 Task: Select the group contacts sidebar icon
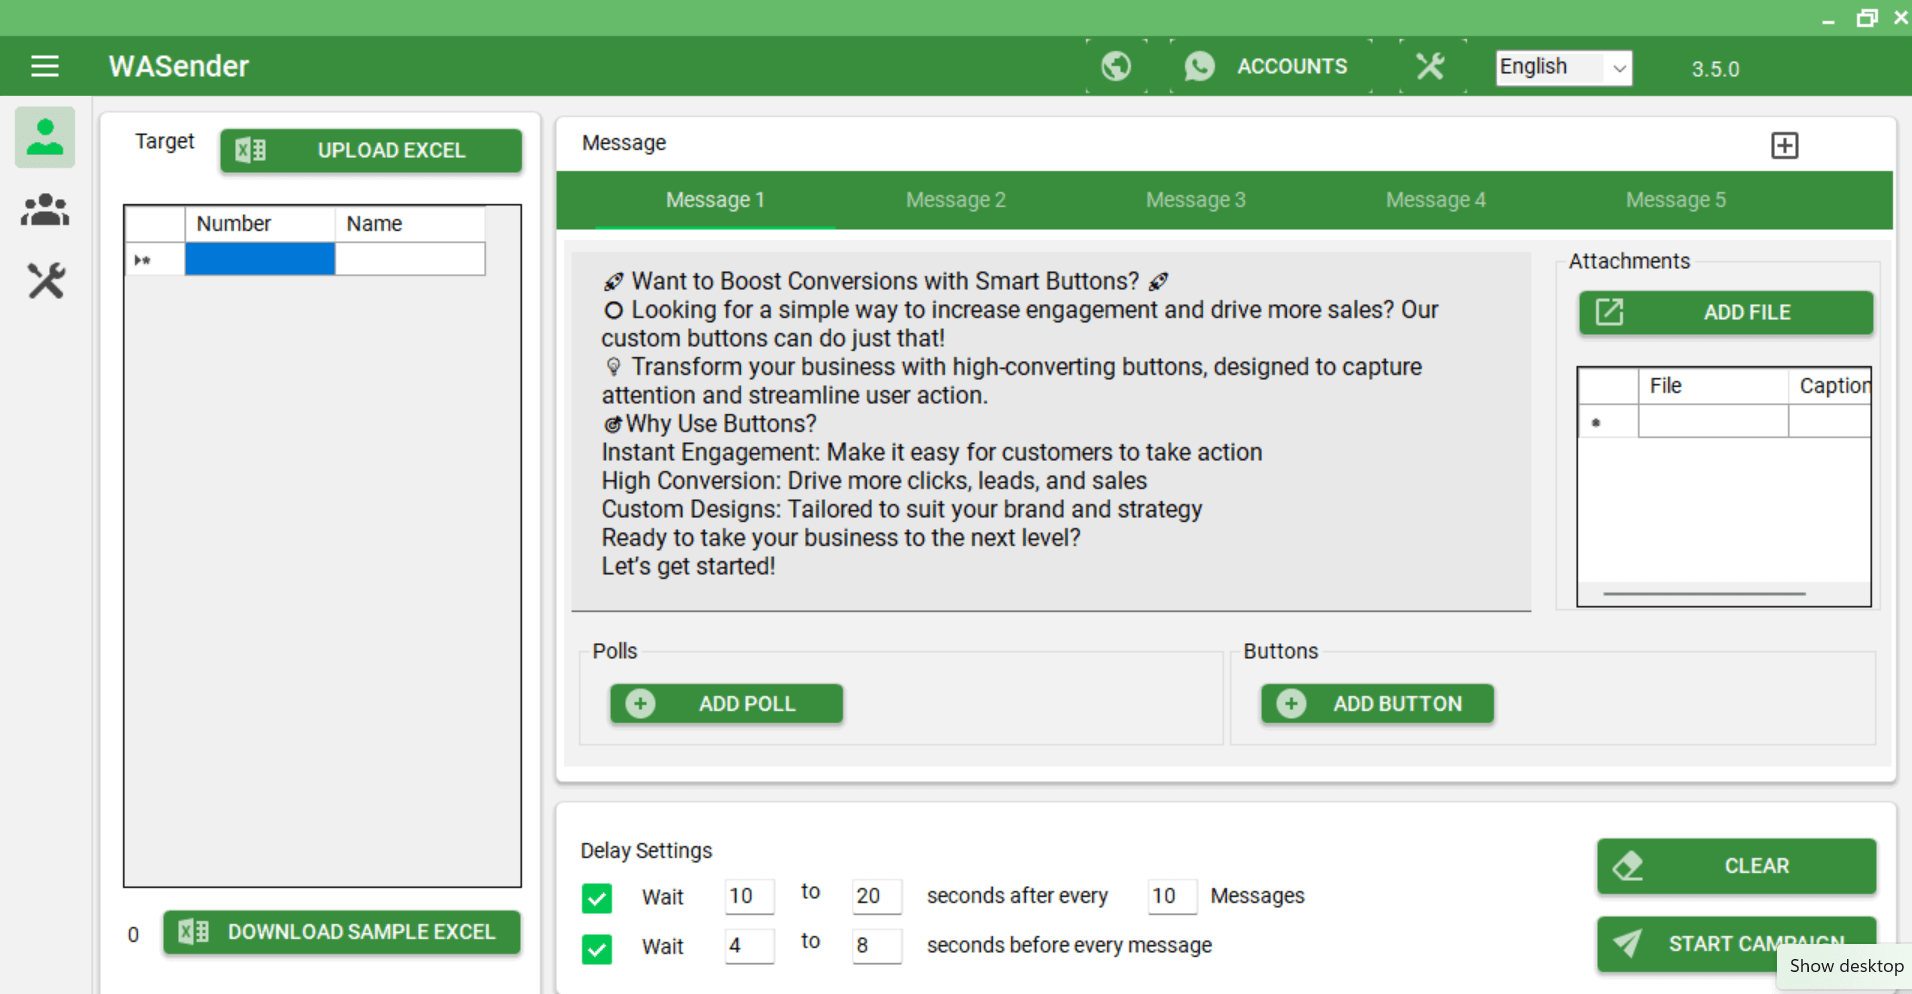pos(45,209)
